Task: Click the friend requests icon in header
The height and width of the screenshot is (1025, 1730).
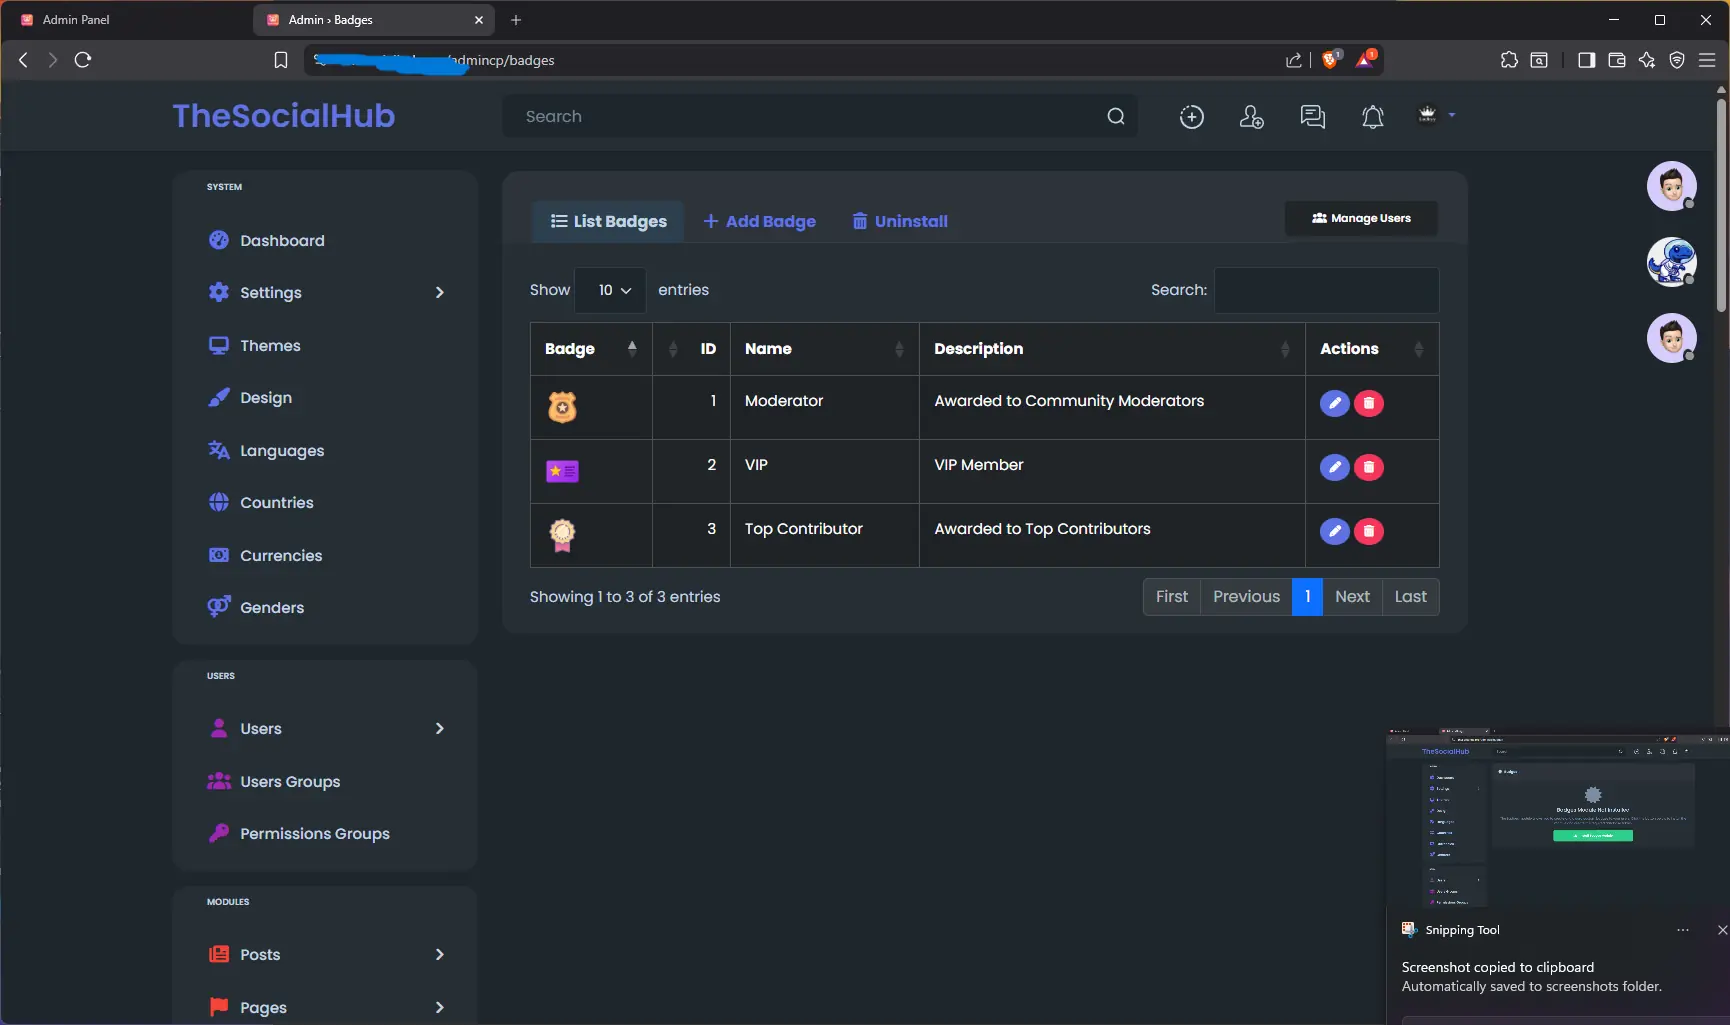Action: [x=1251, y=117]
